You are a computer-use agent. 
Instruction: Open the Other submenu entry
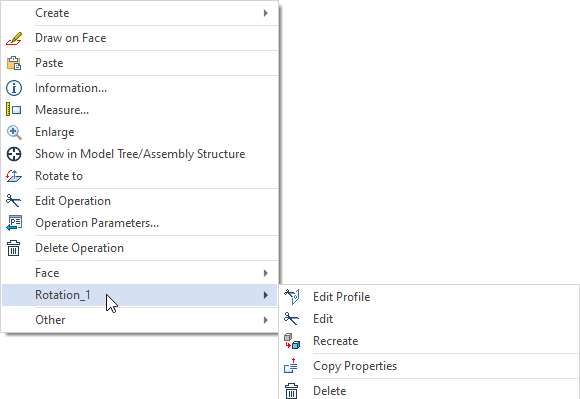point(140,320)
